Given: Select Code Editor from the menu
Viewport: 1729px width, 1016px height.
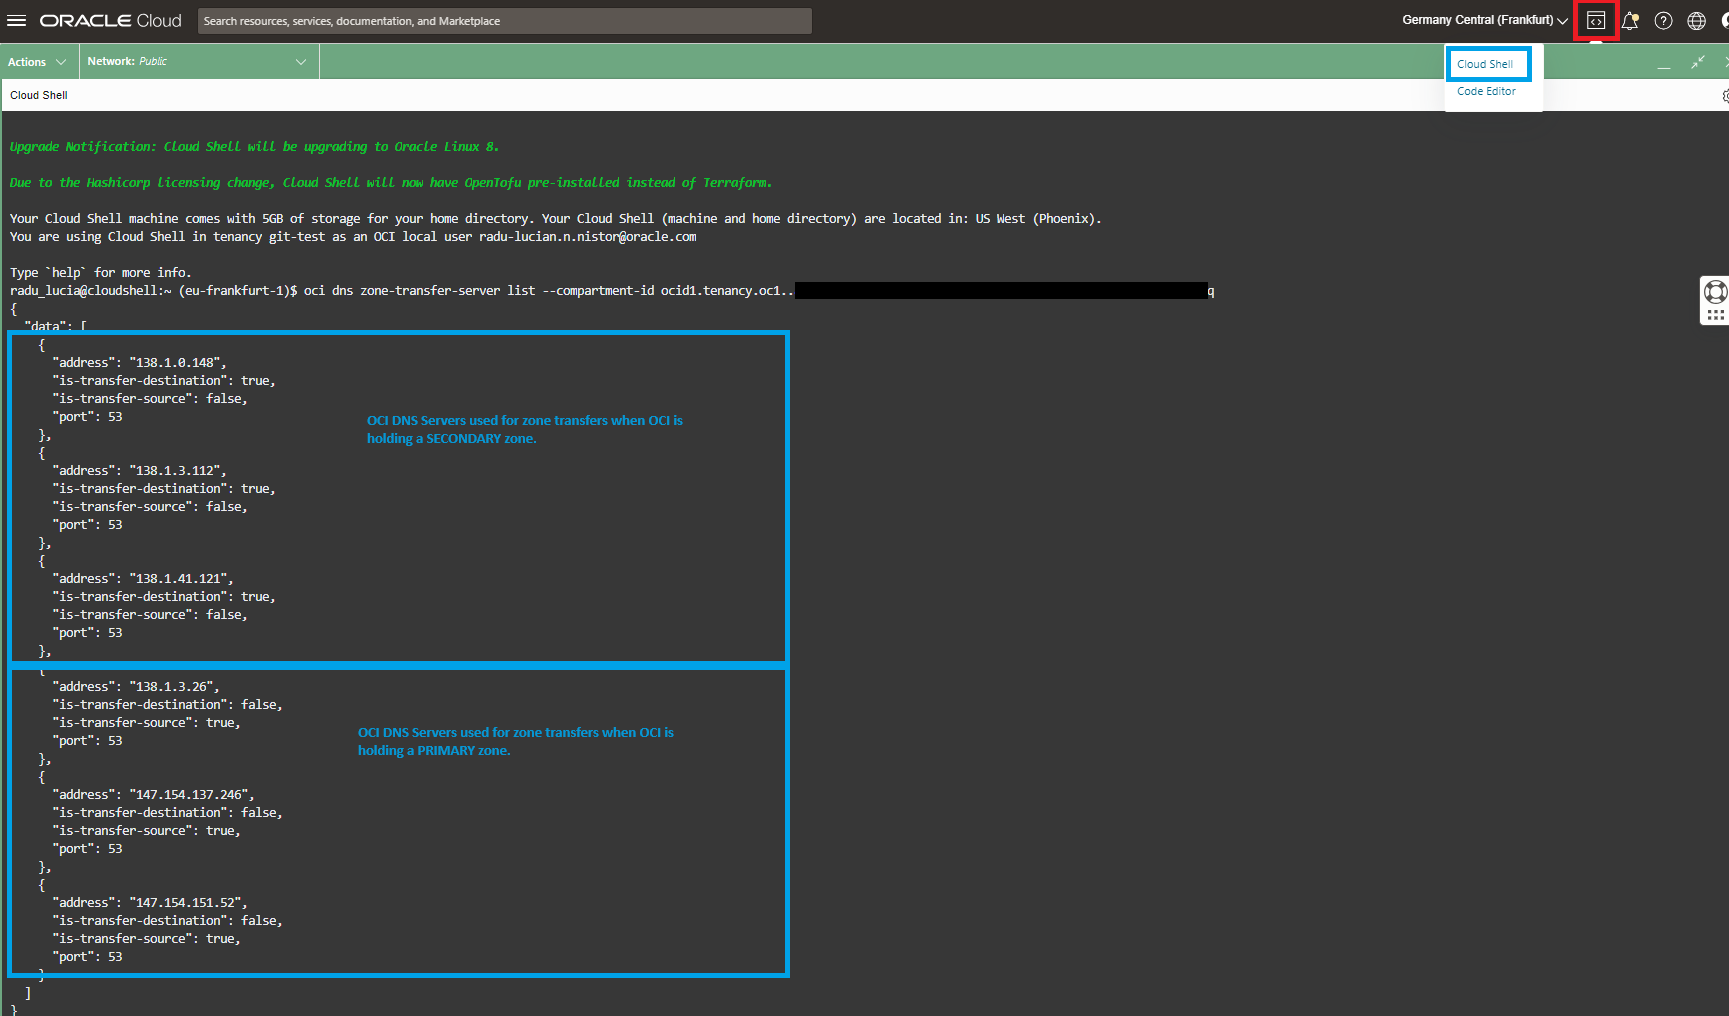Looking at the screenshot, I should 1486,91.
